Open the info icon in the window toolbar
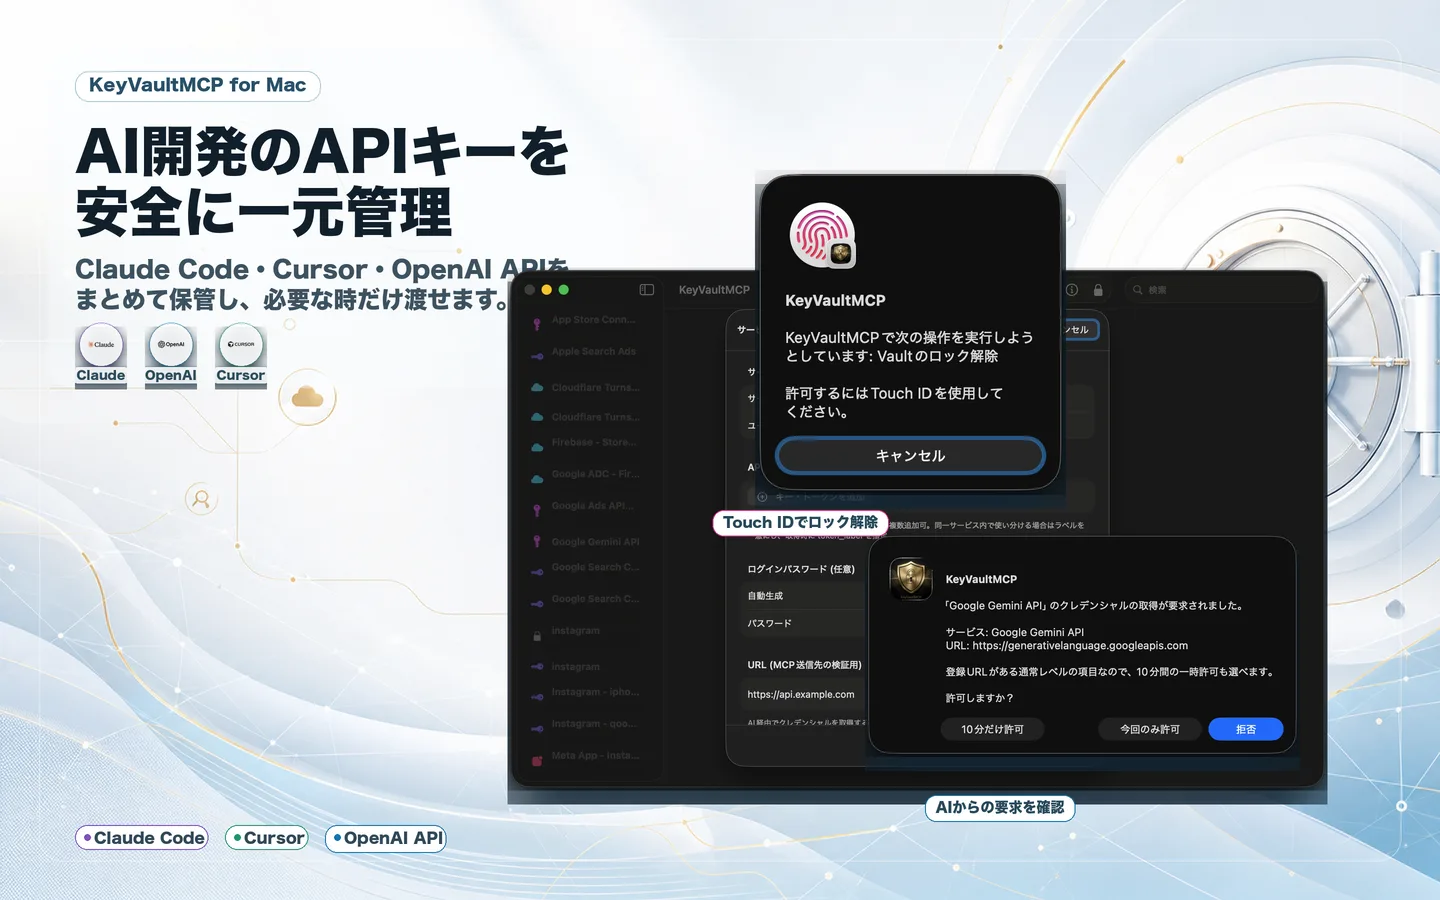 click(1072, 290)
